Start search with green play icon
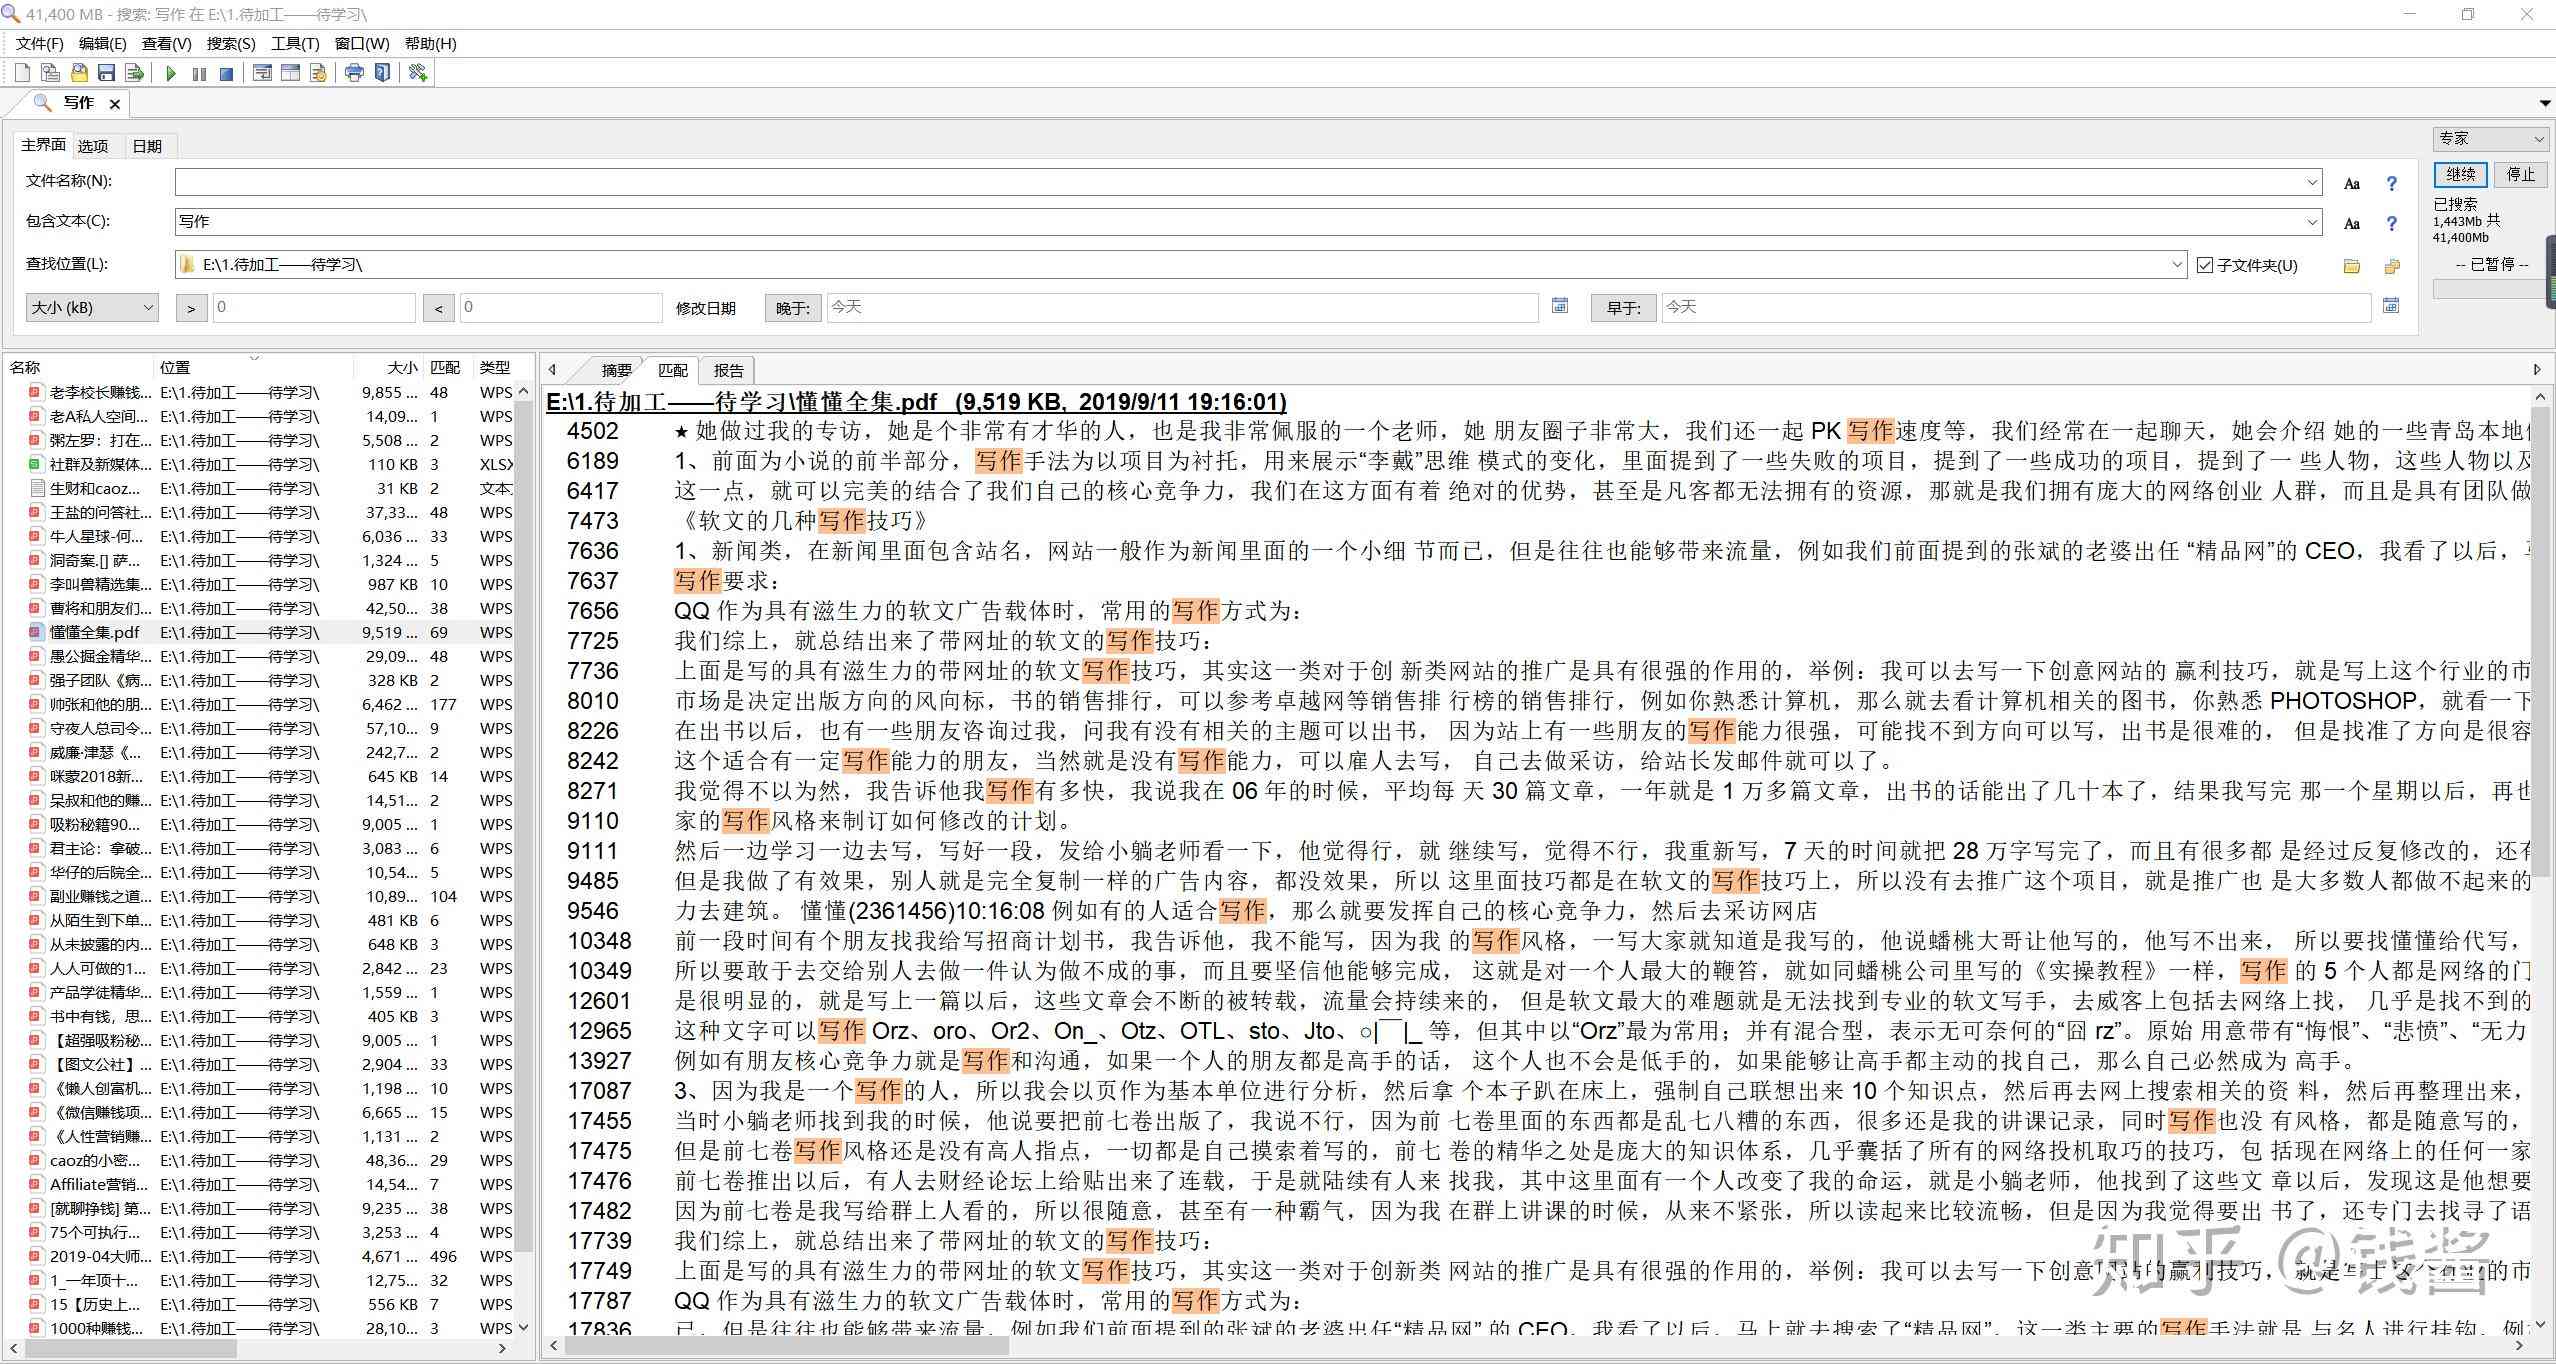Viewport: 2556px width, 1364px height. point(171,73)
